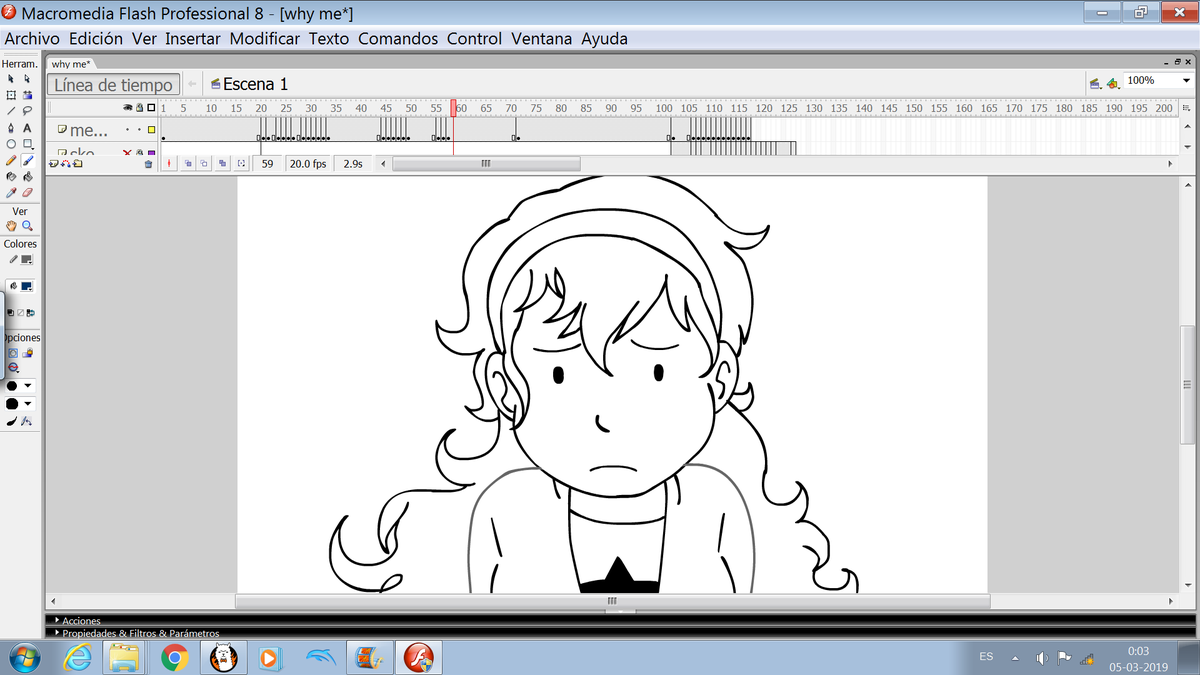Screen dimensions: 1200x675
Task: Select the Line tool
Action: 10,110
